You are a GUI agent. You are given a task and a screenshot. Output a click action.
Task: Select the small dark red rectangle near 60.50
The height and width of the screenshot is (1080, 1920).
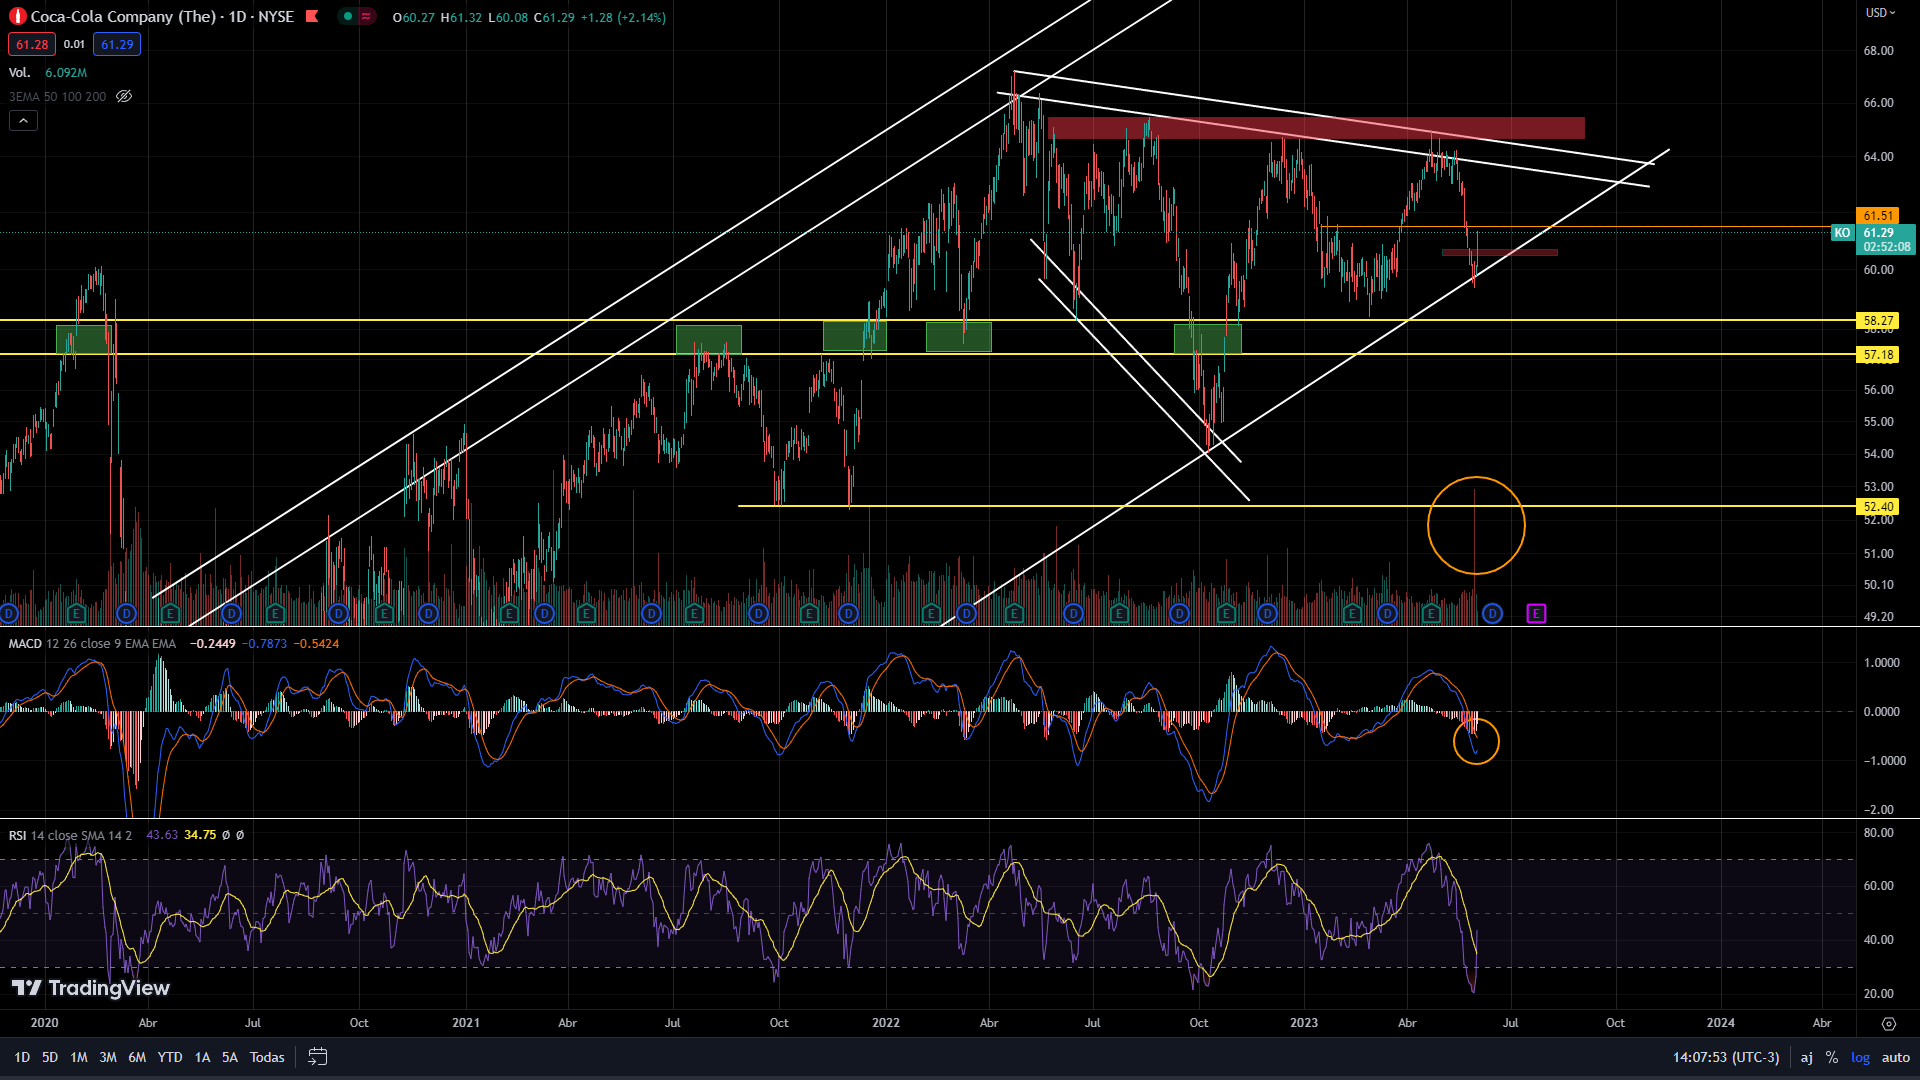[1500, 252]
